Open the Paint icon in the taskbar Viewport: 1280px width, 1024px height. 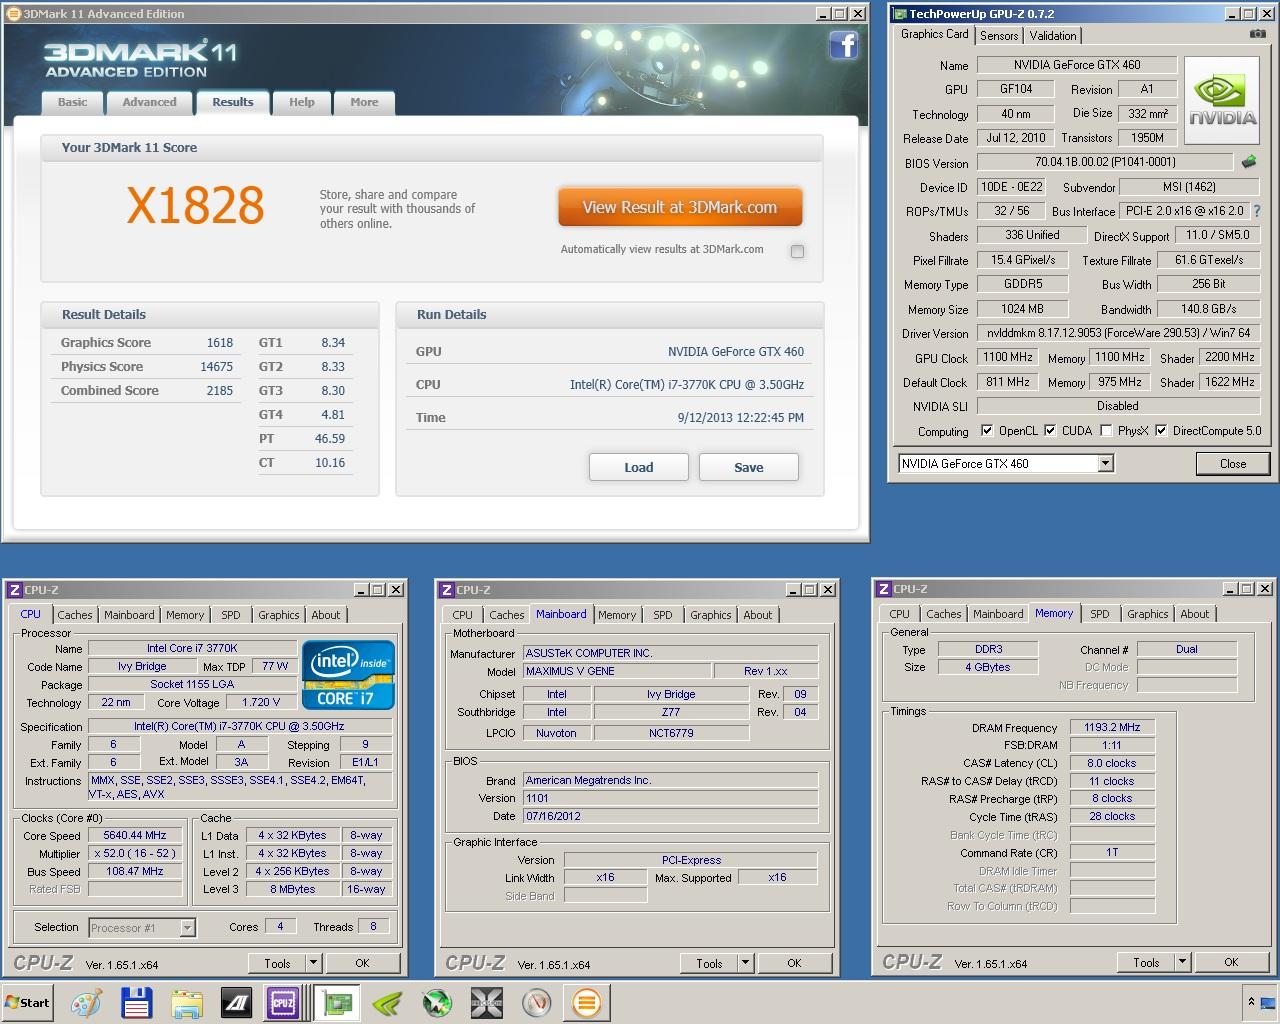tap(87, 1003)
